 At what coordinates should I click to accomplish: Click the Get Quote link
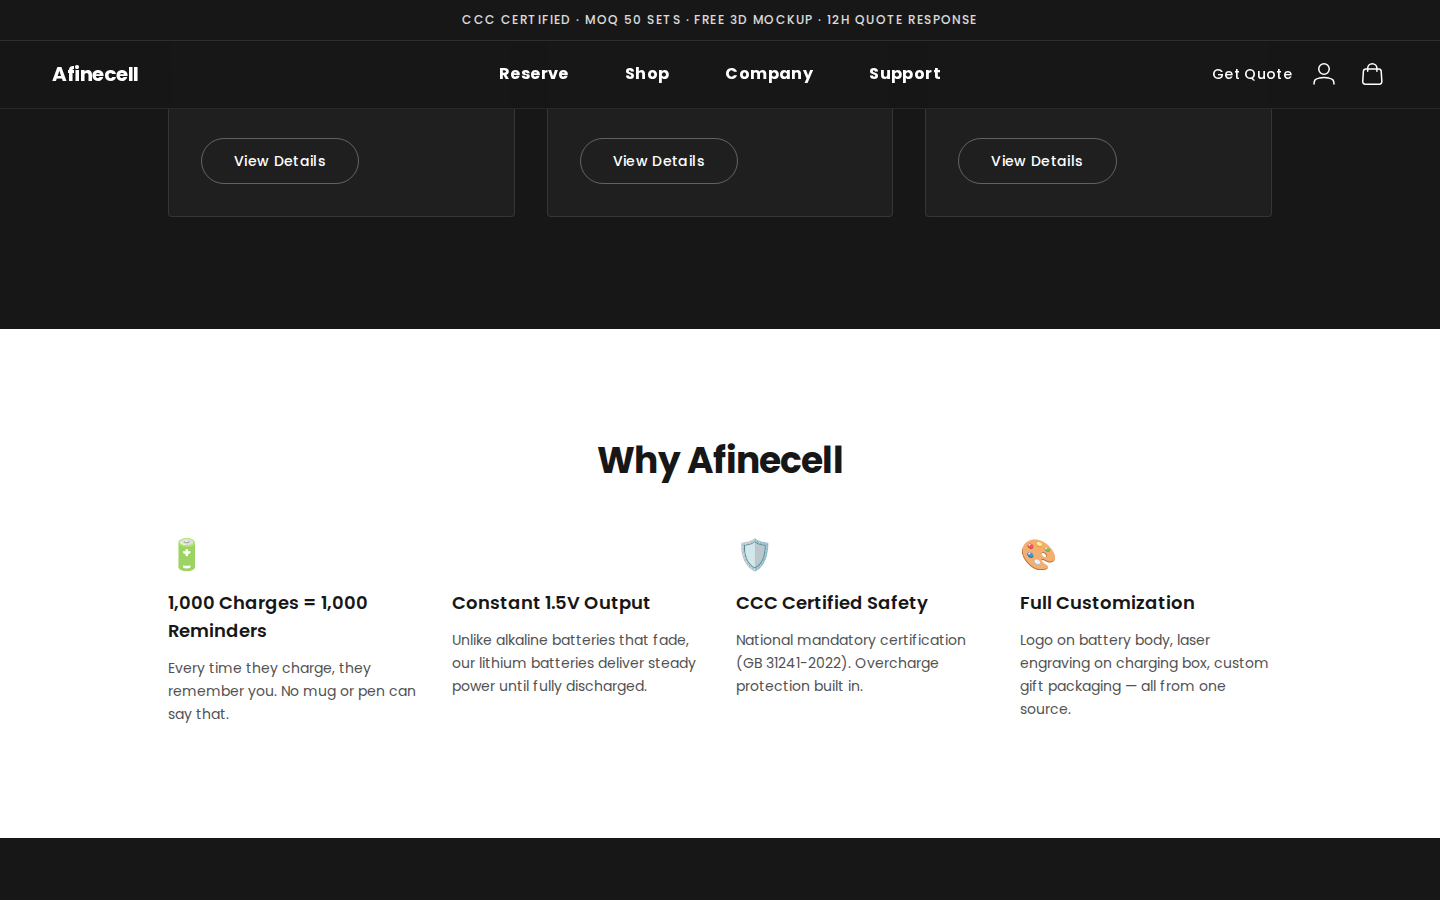pyautogui.click(x=1252, y=74)
